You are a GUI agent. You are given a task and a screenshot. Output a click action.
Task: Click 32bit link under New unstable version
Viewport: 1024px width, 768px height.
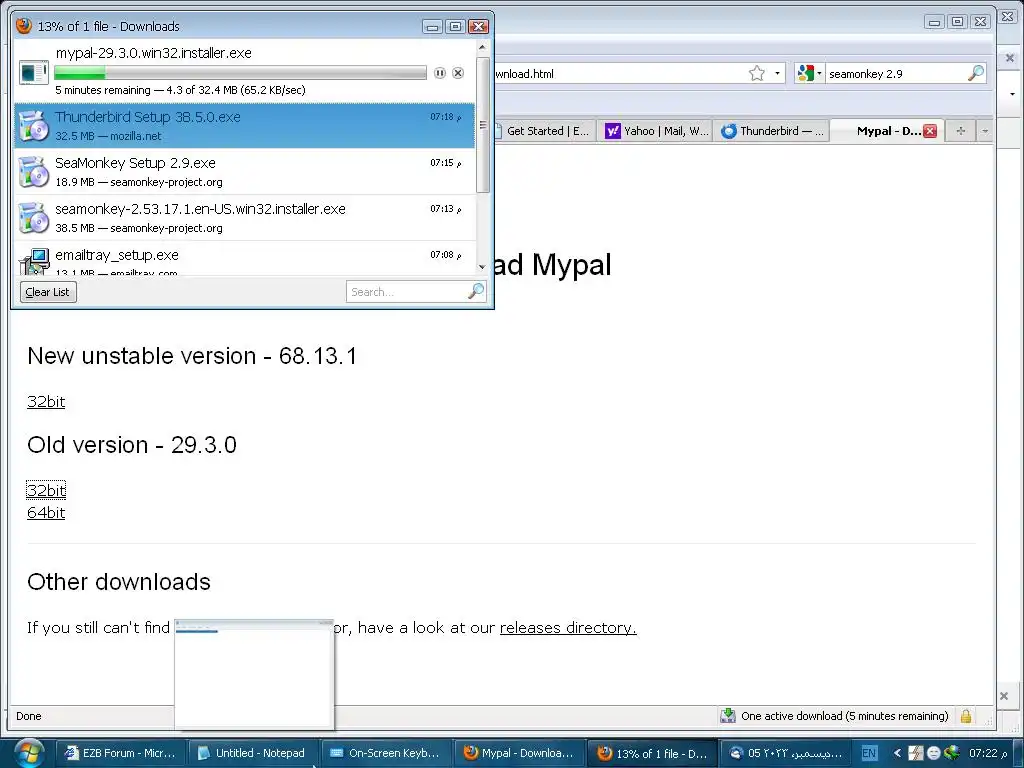click(46, 401)
